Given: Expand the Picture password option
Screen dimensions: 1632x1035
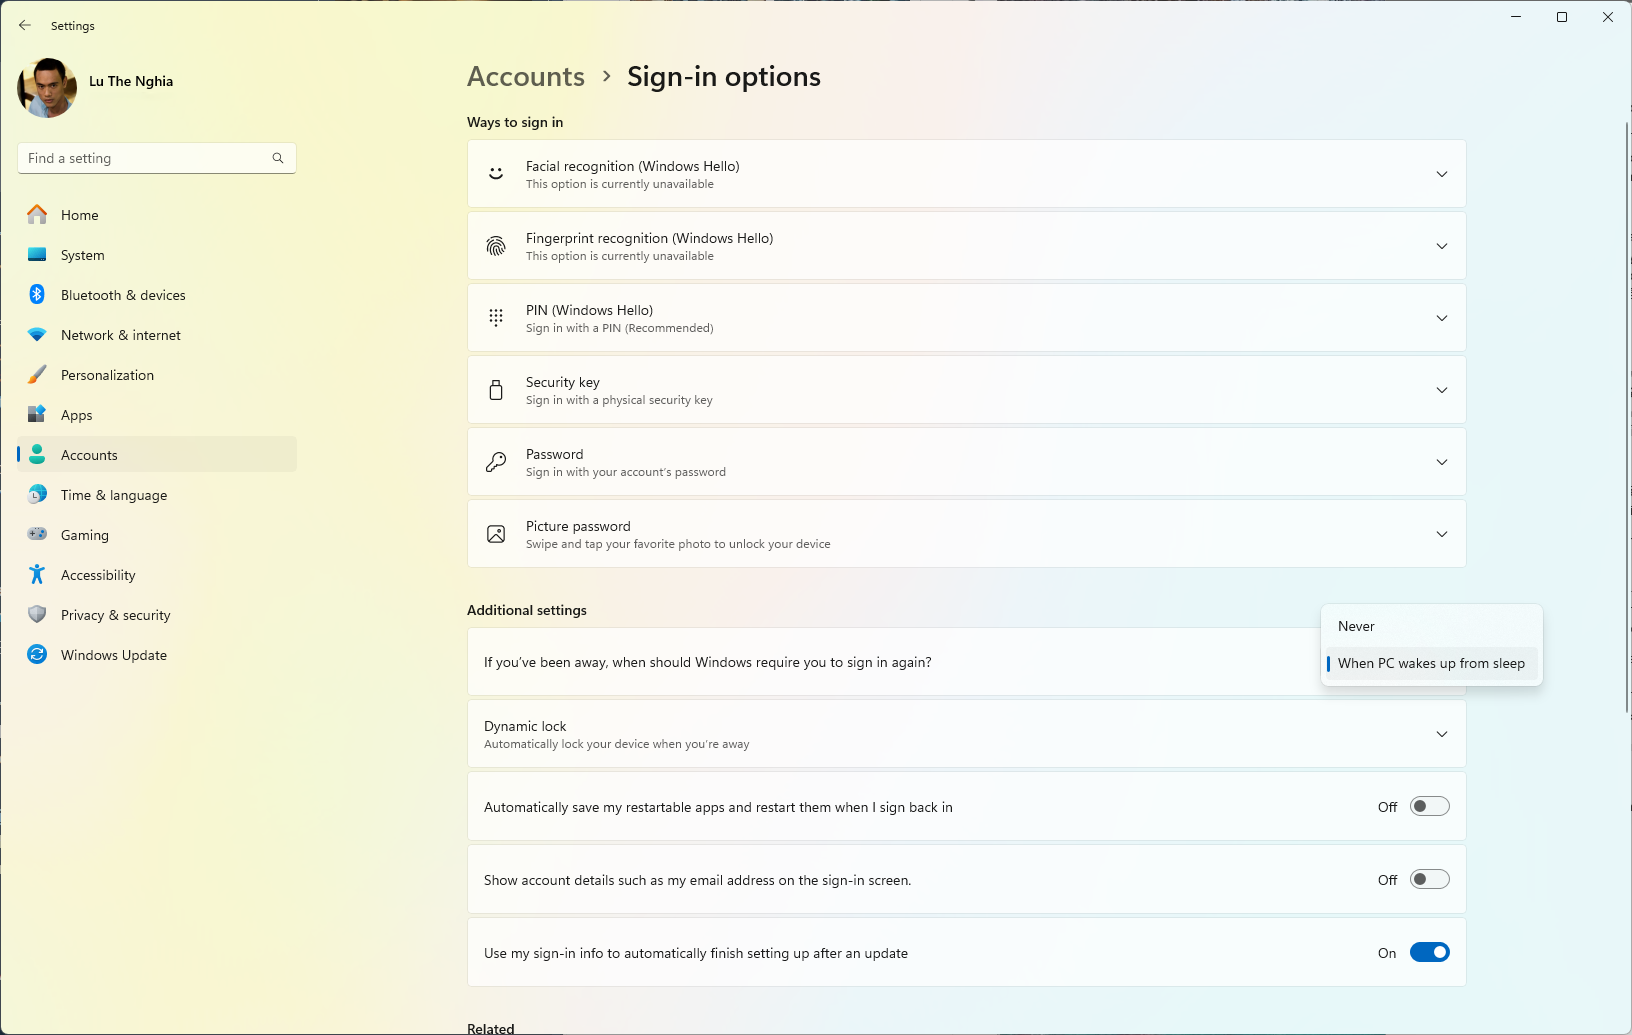Looking at the screenshot, I should (x=966, y=534).
